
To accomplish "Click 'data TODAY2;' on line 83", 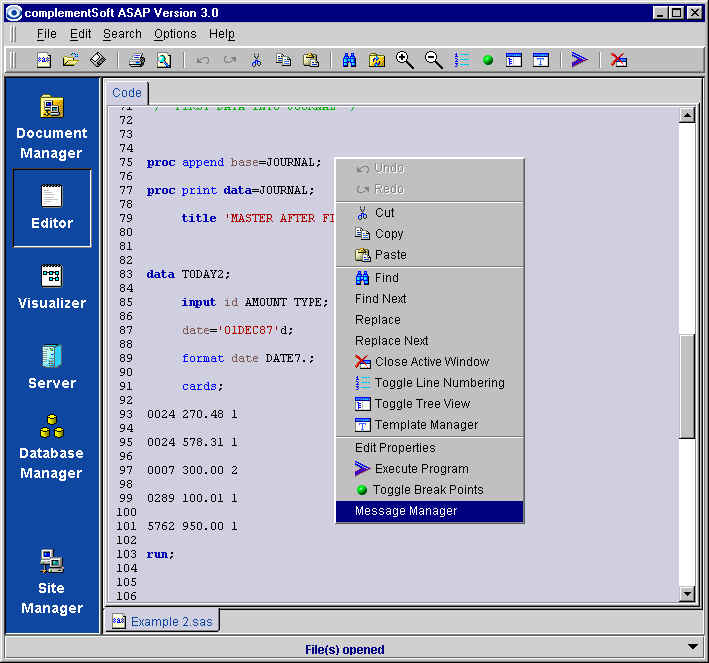I will (x=189, y=275).
